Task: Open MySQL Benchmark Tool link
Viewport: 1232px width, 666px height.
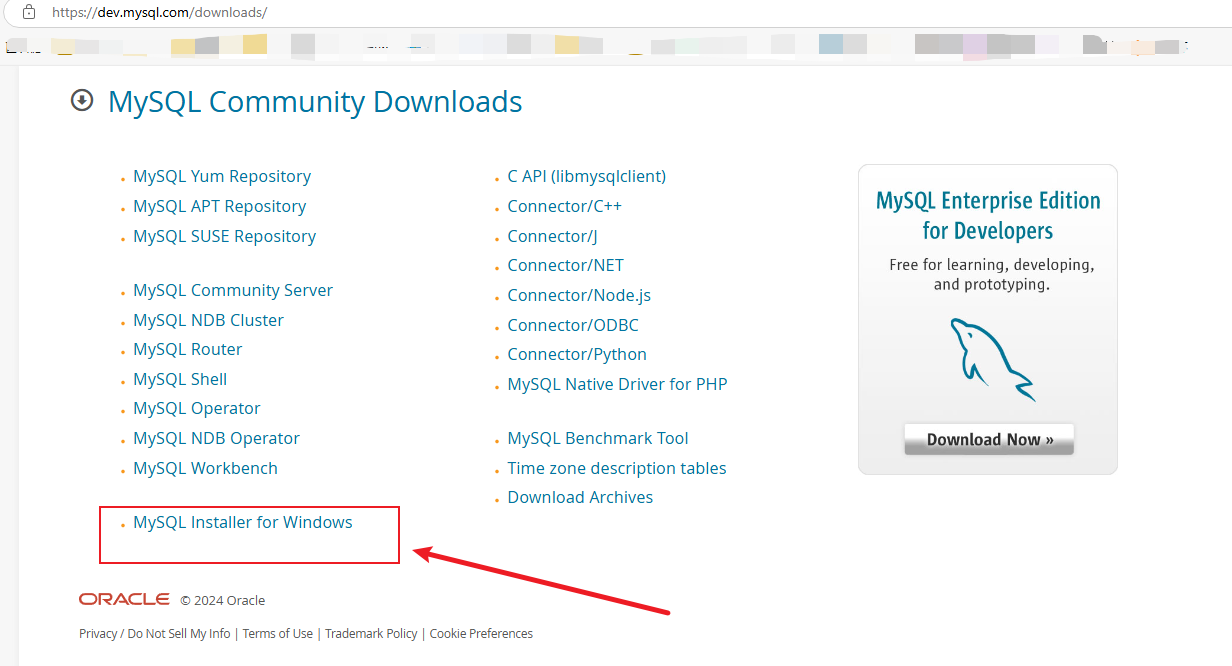Action: coord(598,438)
